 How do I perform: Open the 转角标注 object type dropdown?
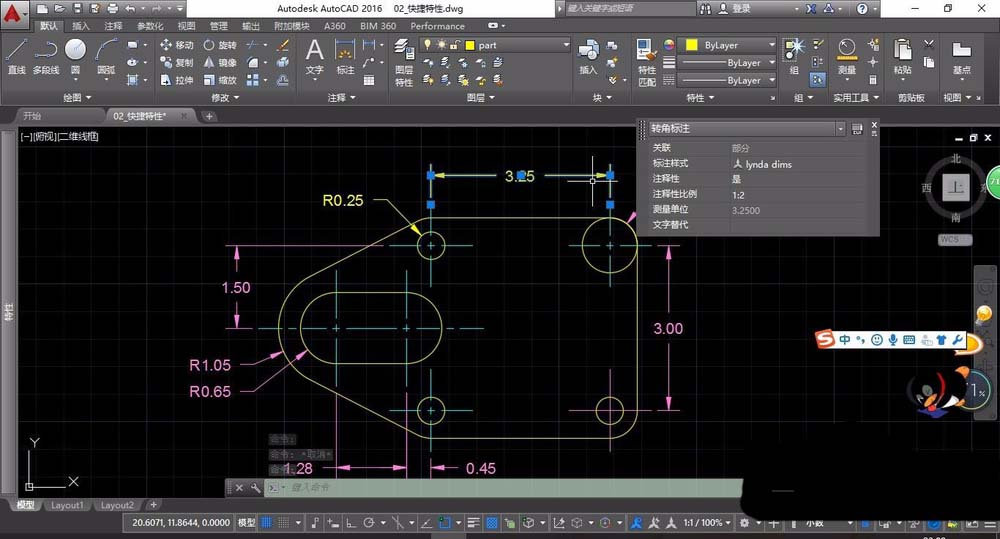tap(840, 129)
